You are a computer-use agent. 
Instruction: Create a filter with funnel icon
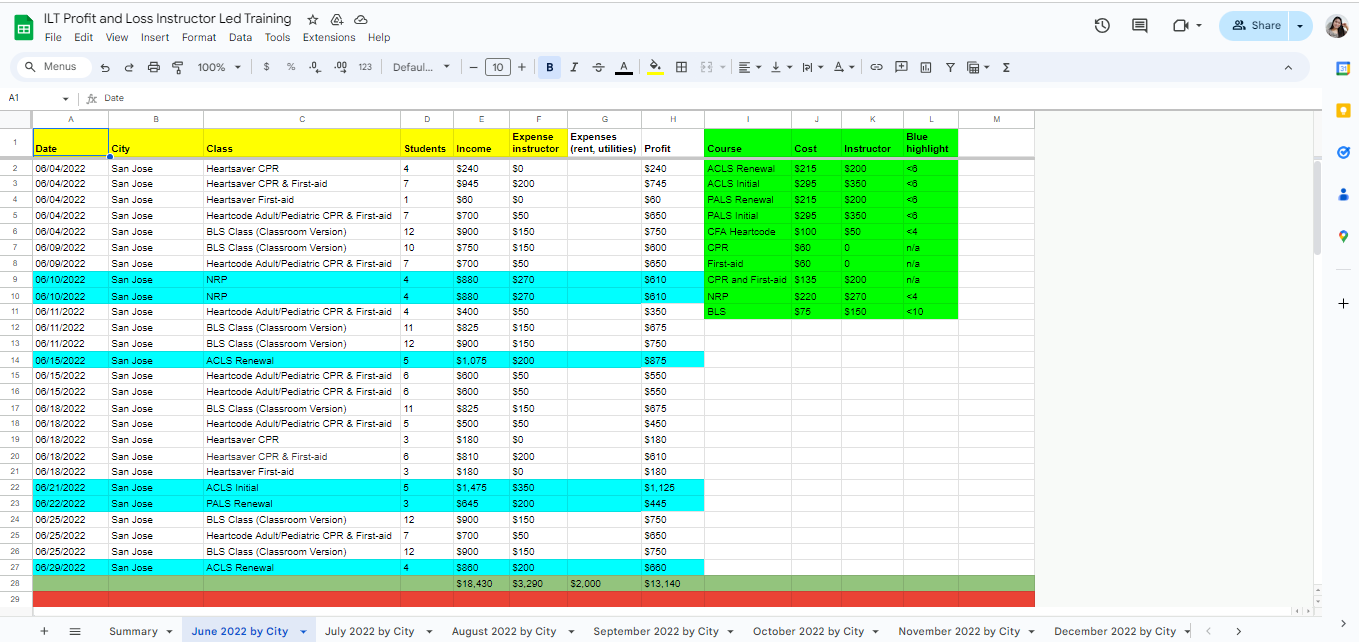(950, 67)
